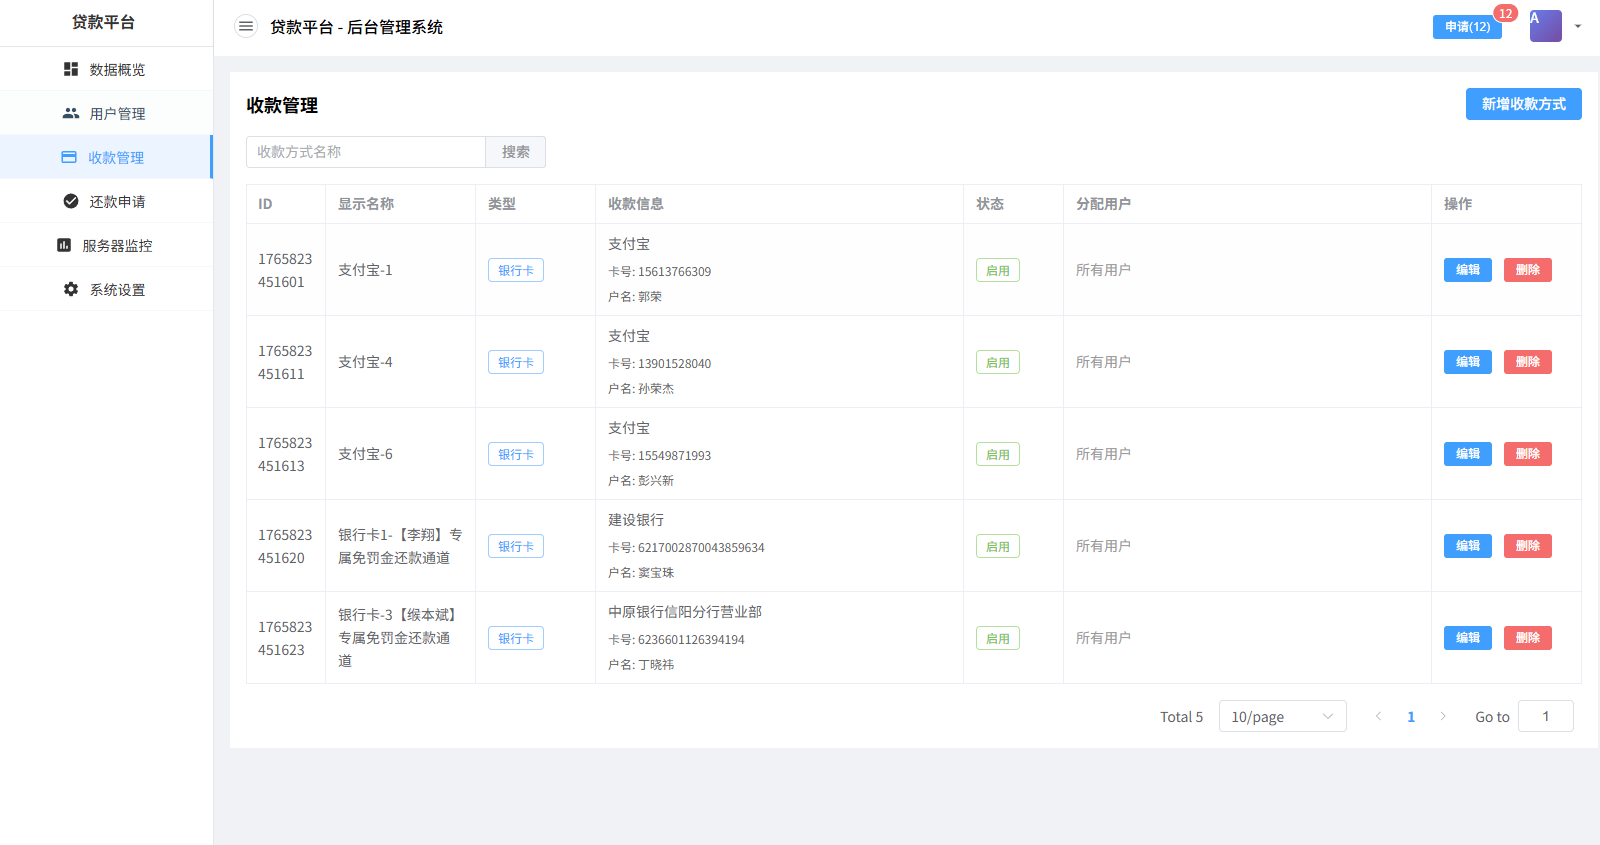
Task: Select page 1 in pagination
Action: (1411, 716)
